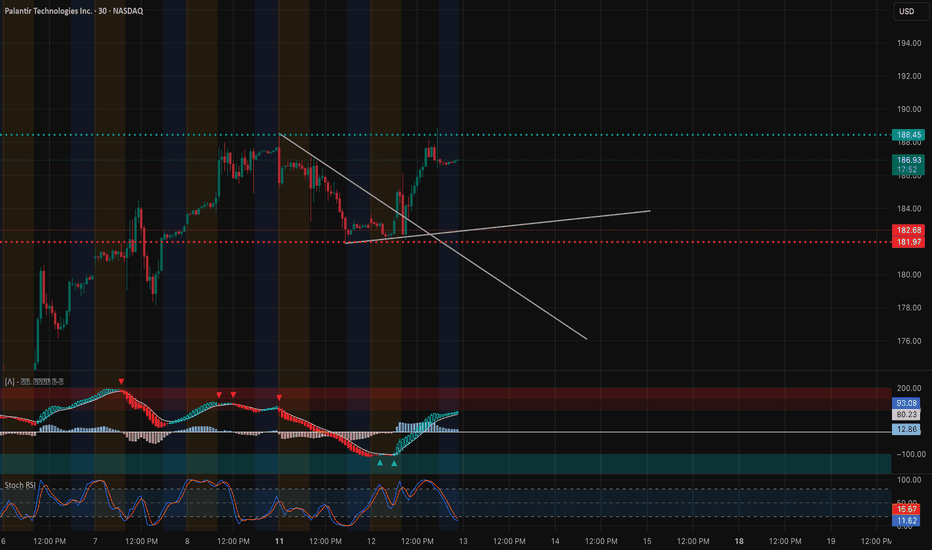Screen dimensions: 932x550
Task: Click the blue 93.08 oscillator value label
Action: point(906,403)
